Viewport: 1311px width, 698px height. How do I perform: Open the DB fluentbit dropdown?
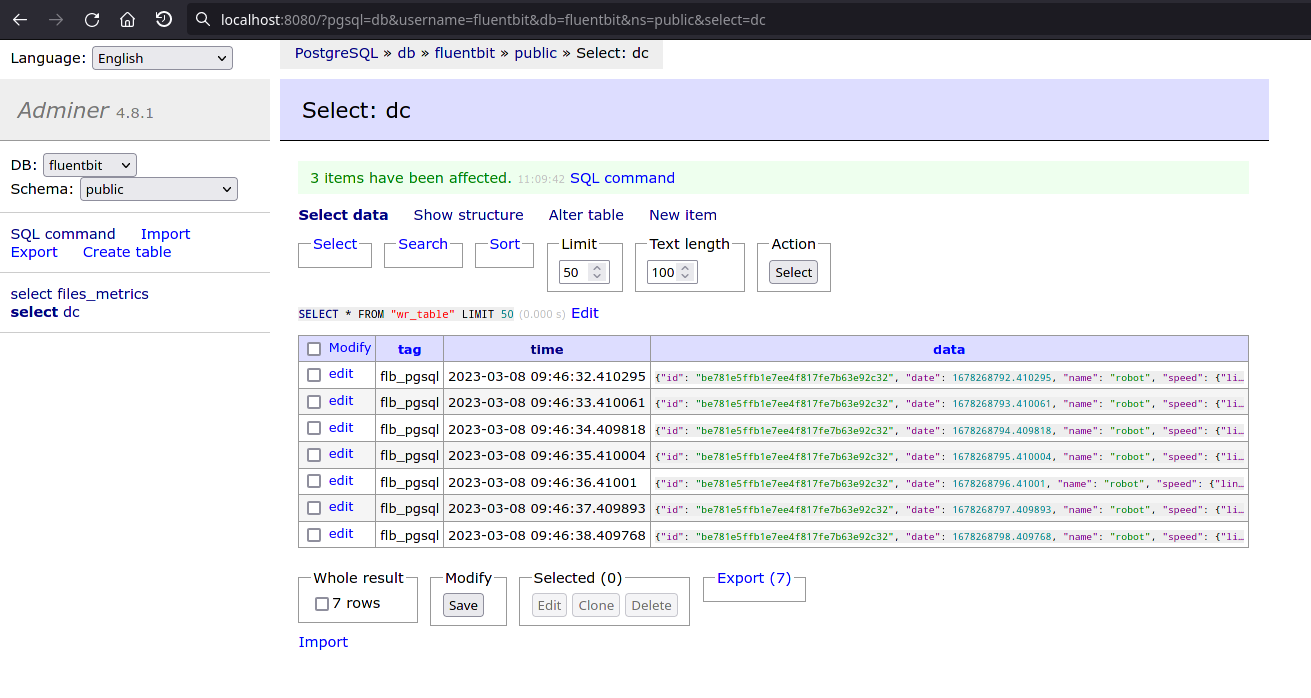tap(90, 165)
